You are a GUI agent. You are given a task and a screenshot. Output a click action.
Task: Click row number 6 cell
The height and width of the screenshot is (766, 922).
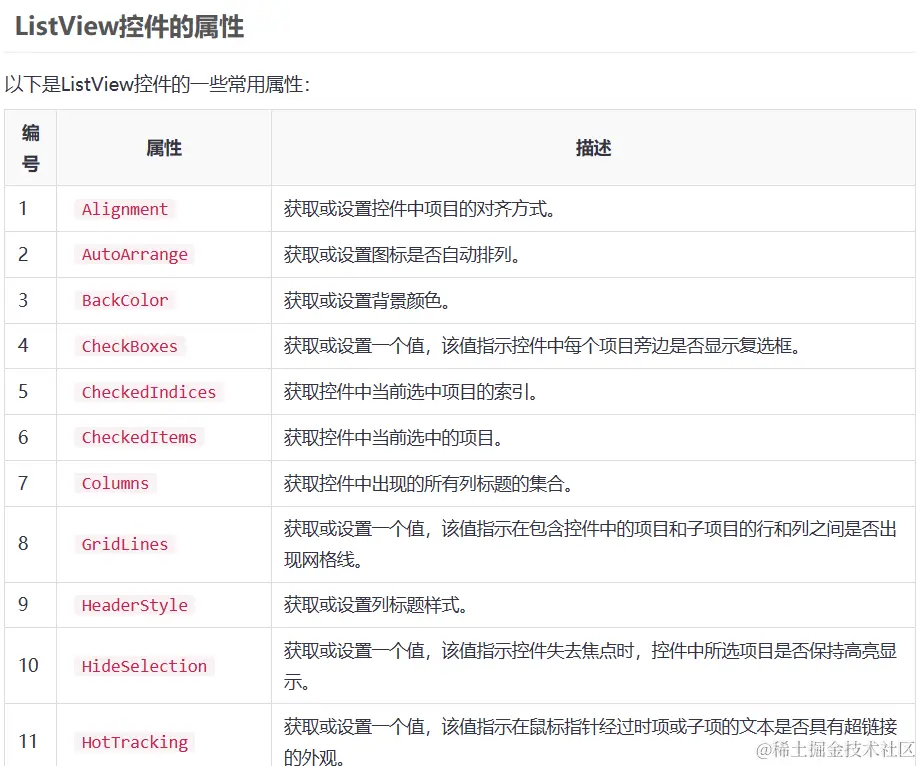[x=31, y=437]
